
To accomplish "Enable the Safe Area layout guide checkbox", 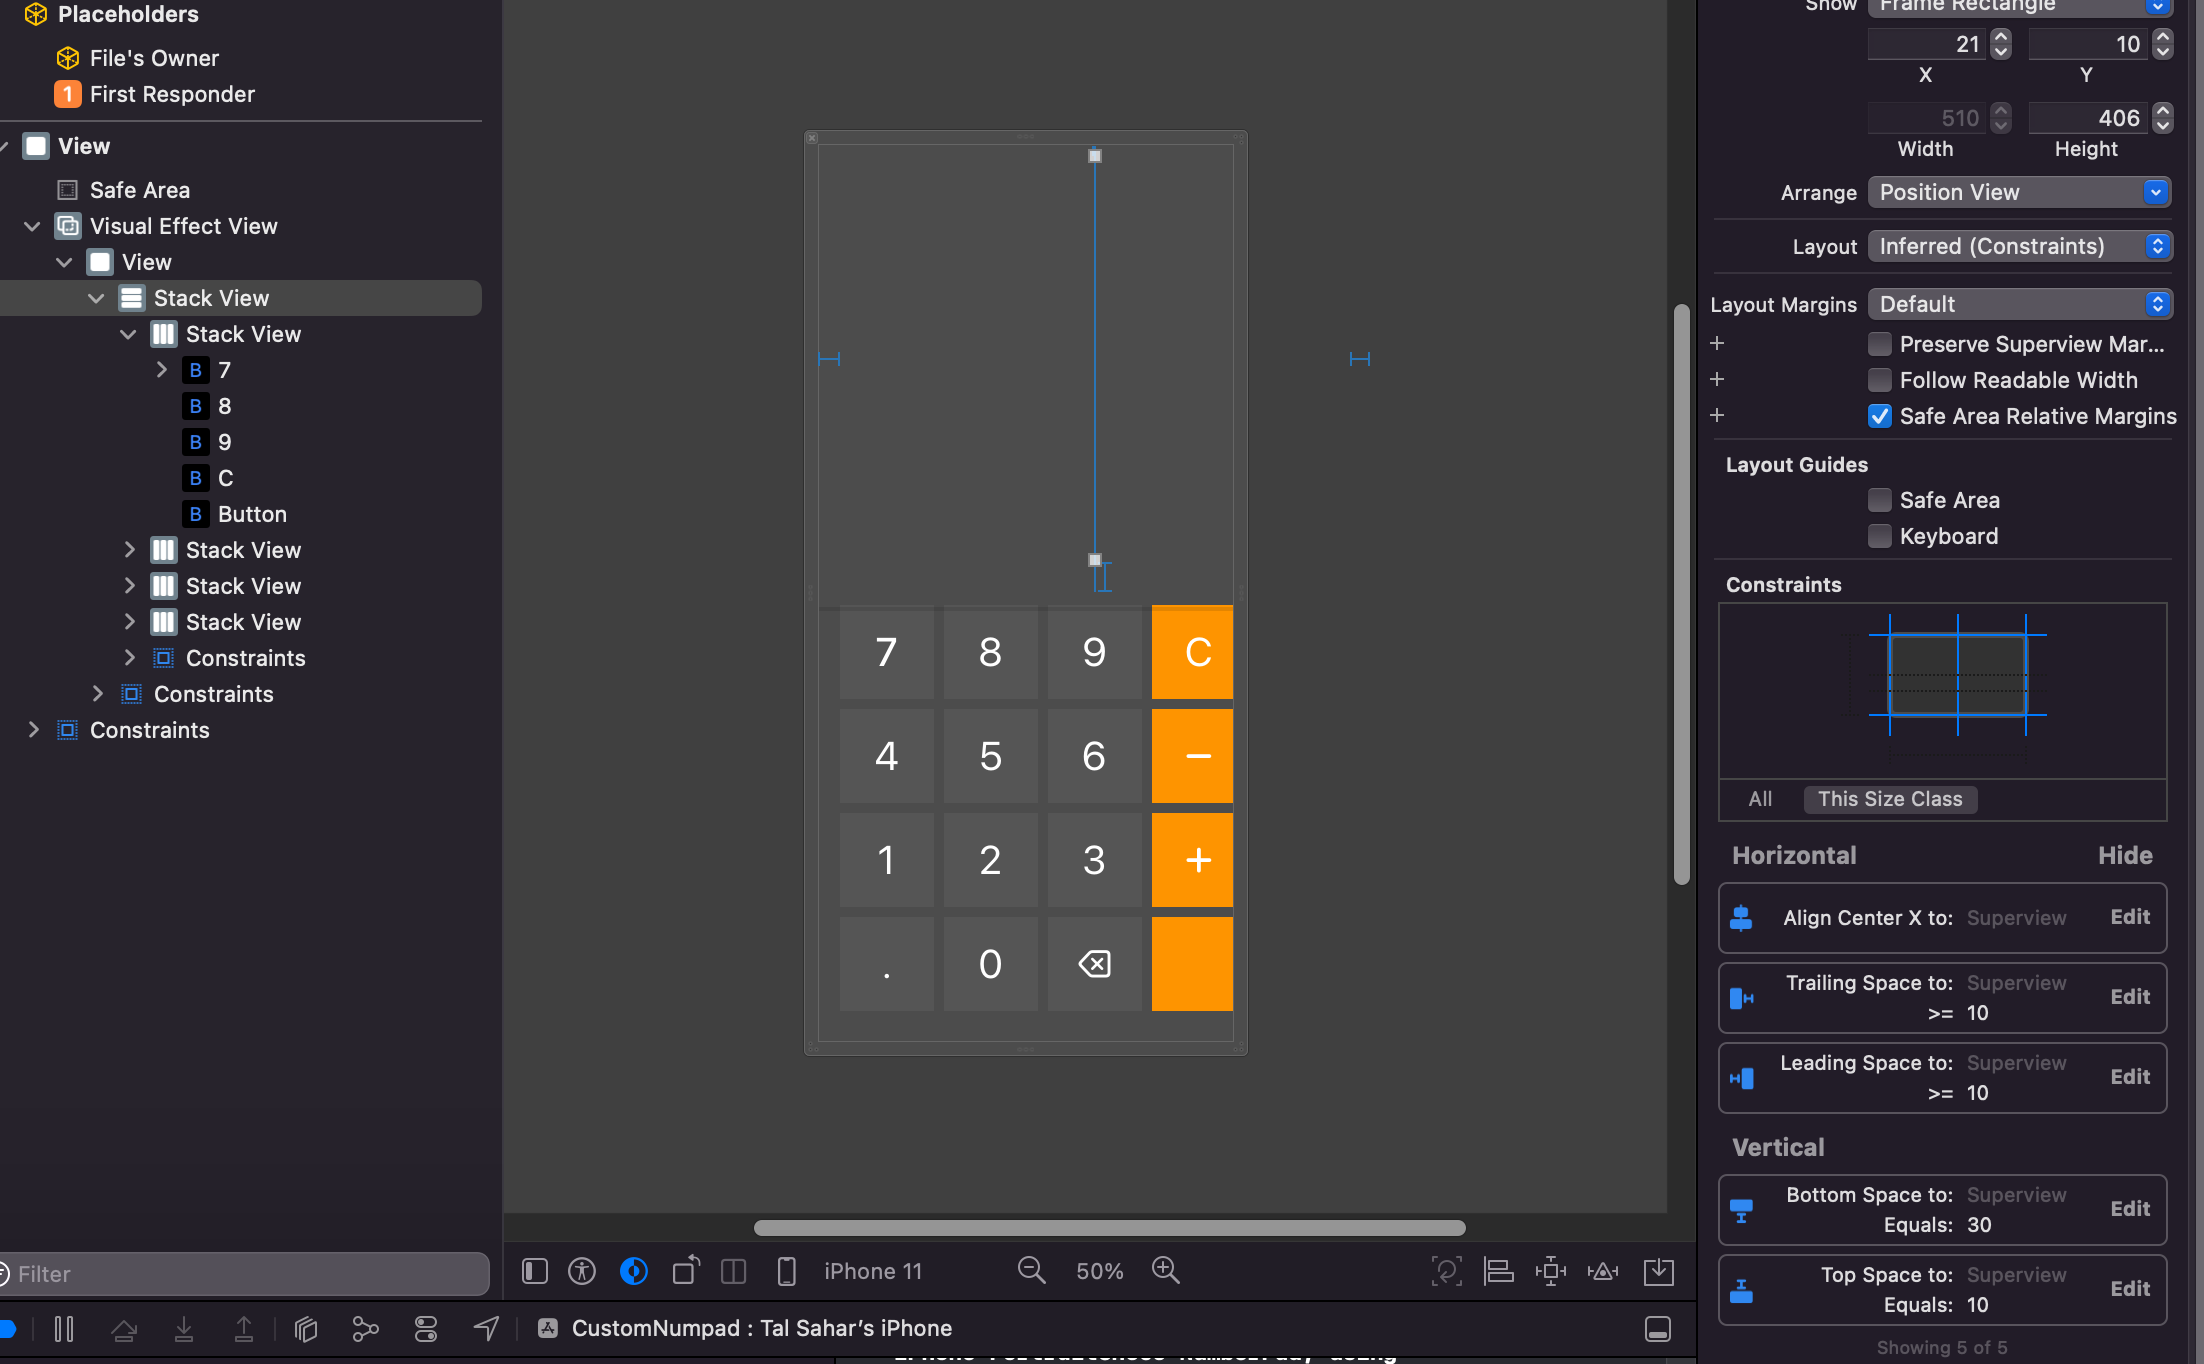I will click(1880, 500).
